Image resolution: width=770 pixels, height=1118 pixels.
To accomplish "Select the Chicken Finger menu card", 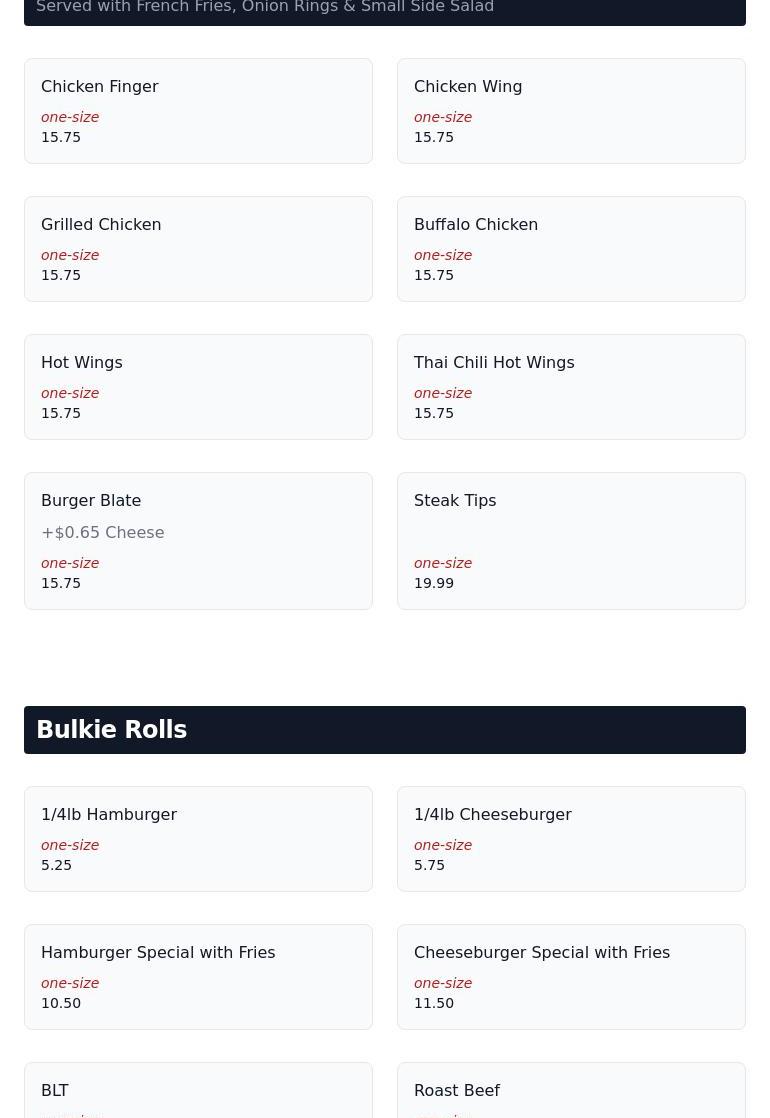I will pos(198,111).
